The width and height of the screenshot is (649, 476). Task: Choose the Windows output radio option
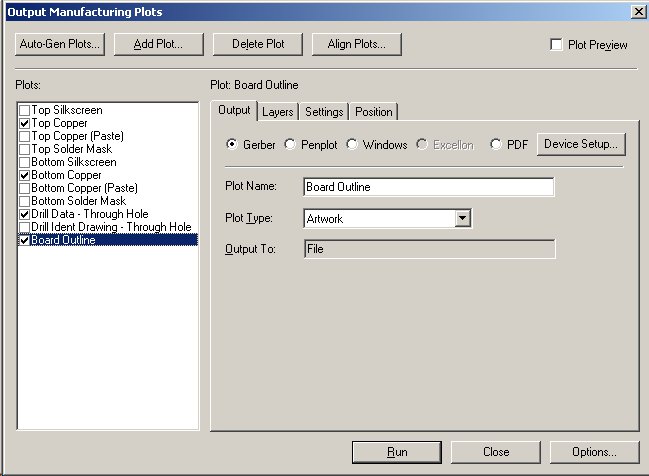[x=352, y=145]
